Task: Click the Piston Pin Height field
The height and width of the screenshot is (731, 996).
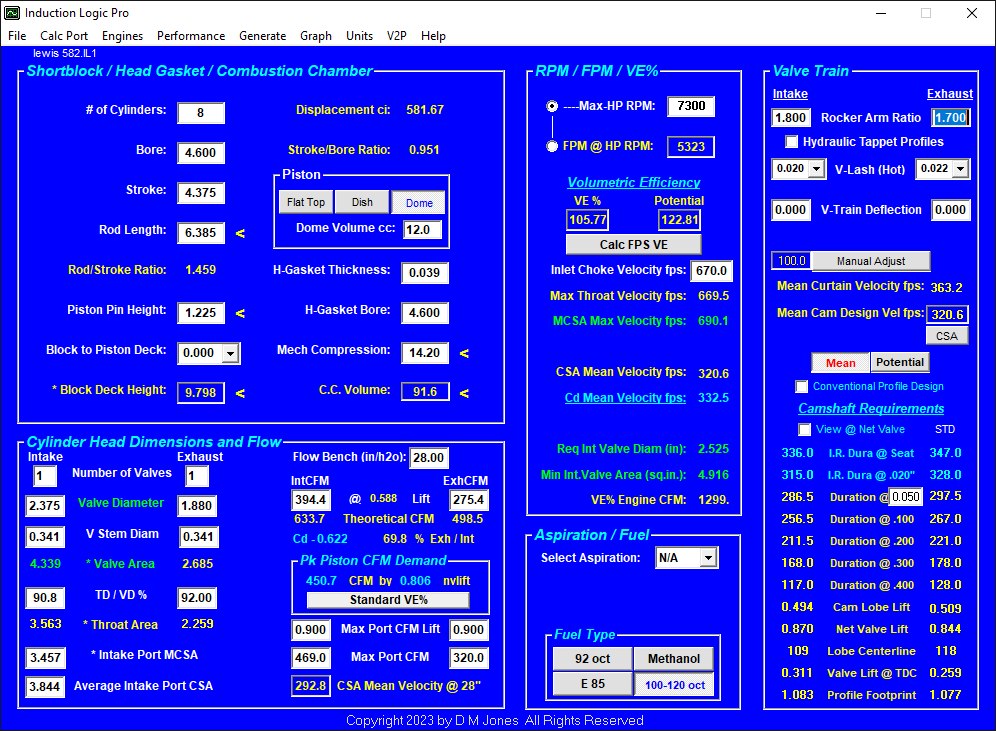Action: 201,312
